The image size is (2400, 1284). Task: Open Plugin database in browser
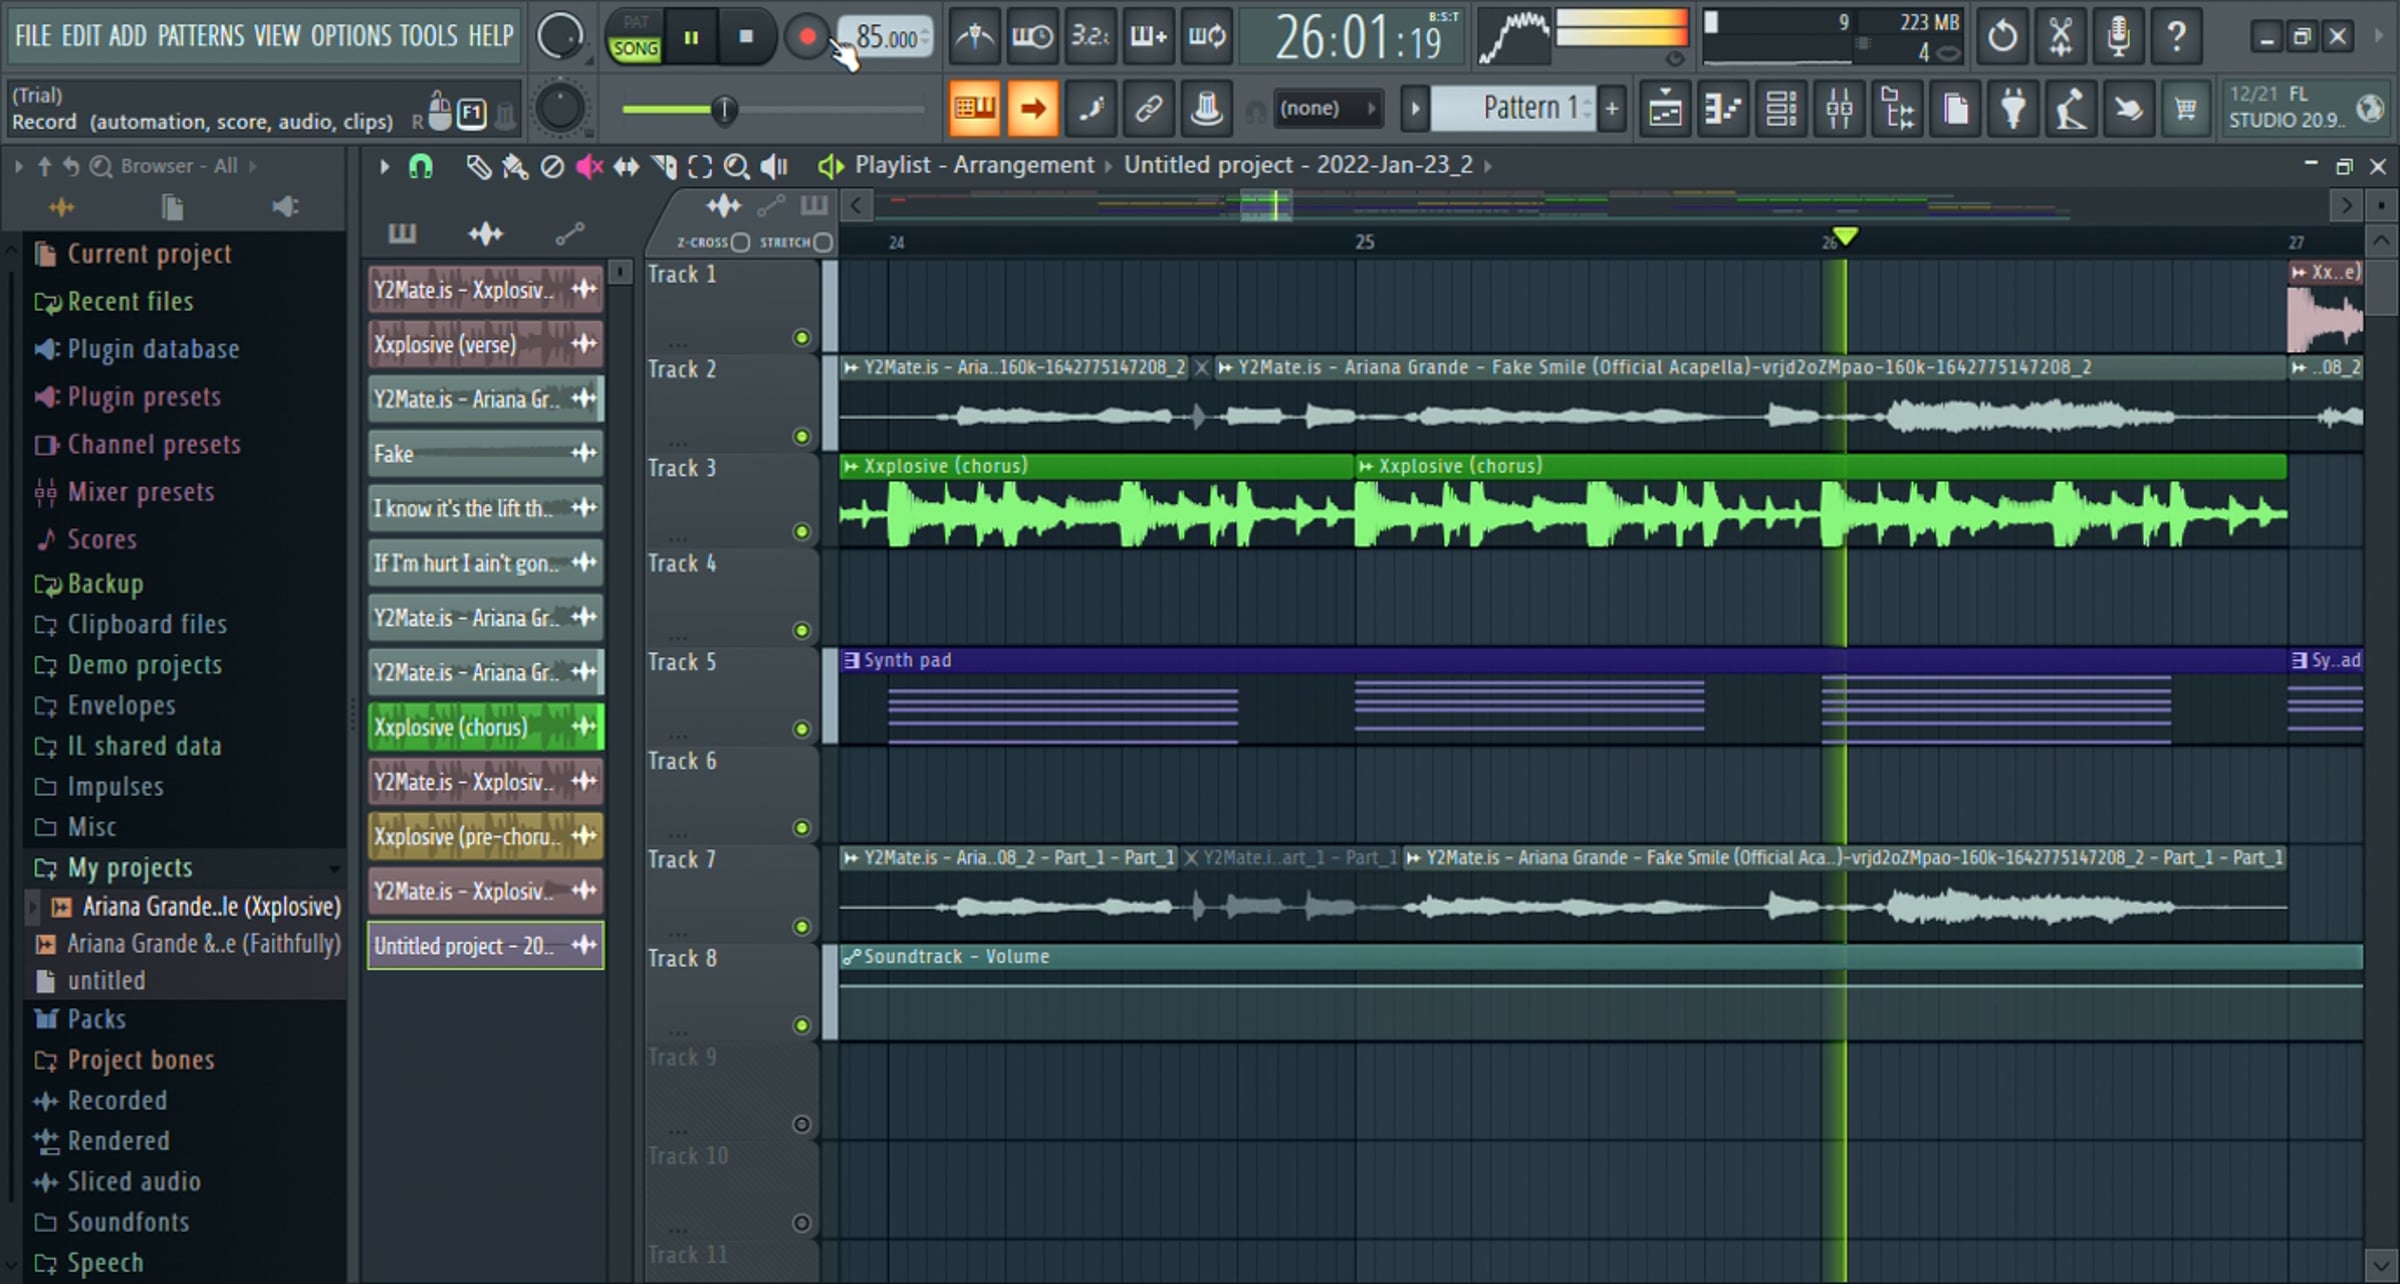(x=152, y=349)
